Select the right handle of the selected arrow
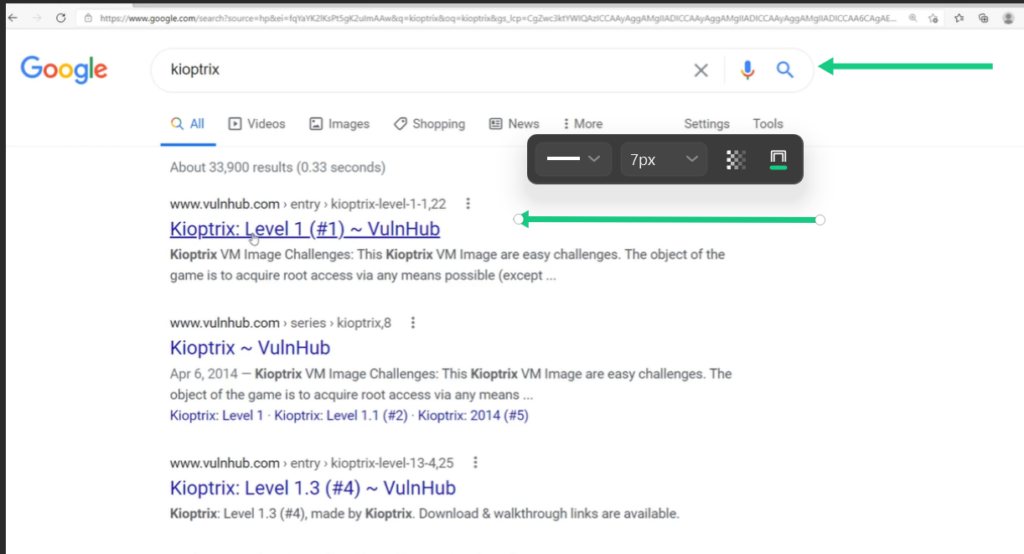Screen dimensions: 1024x554 820,220
